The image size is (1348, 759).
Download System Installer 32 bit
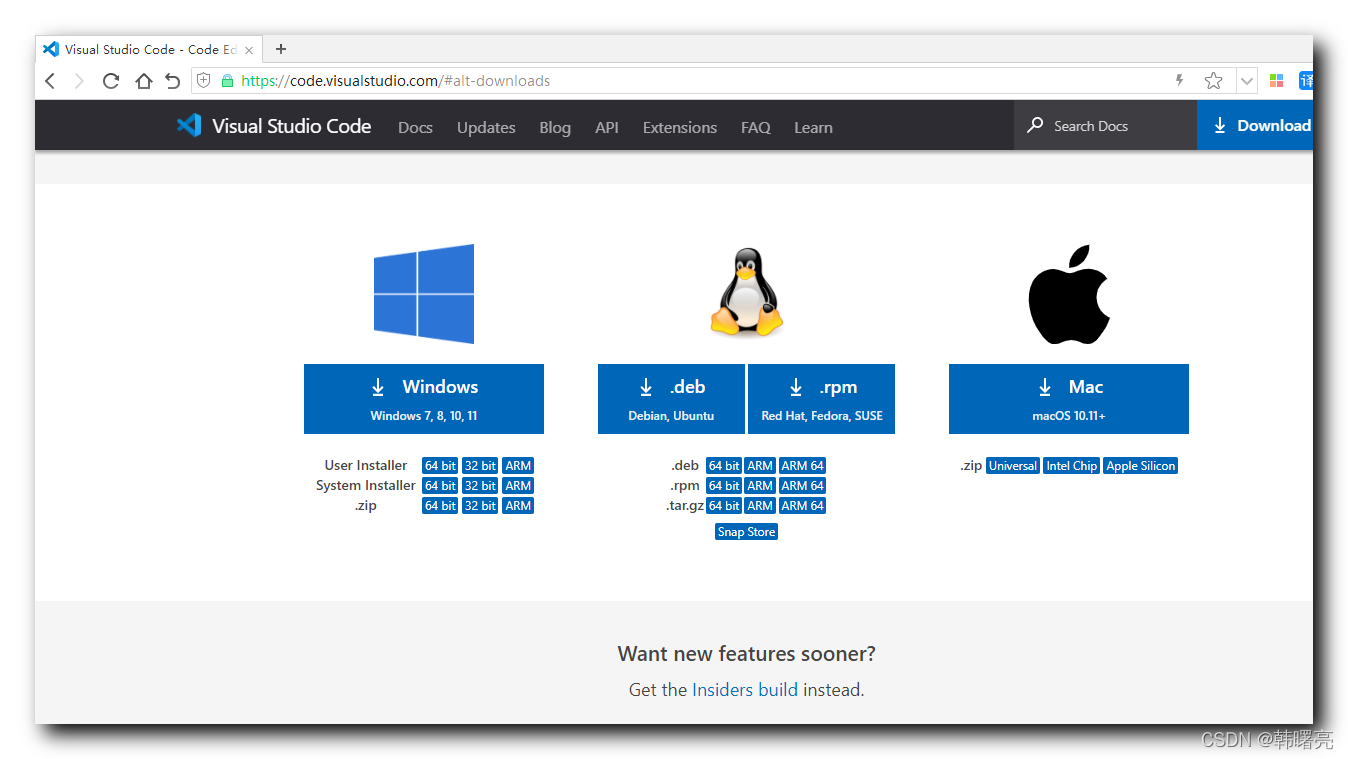click(480, 486)
